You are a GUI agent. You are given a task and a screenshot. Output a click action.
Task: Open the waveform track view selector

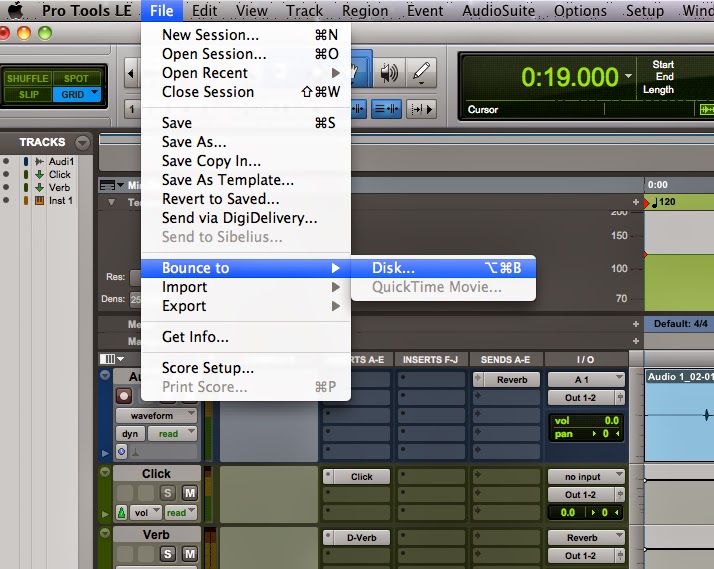click(x=156, y=416)
